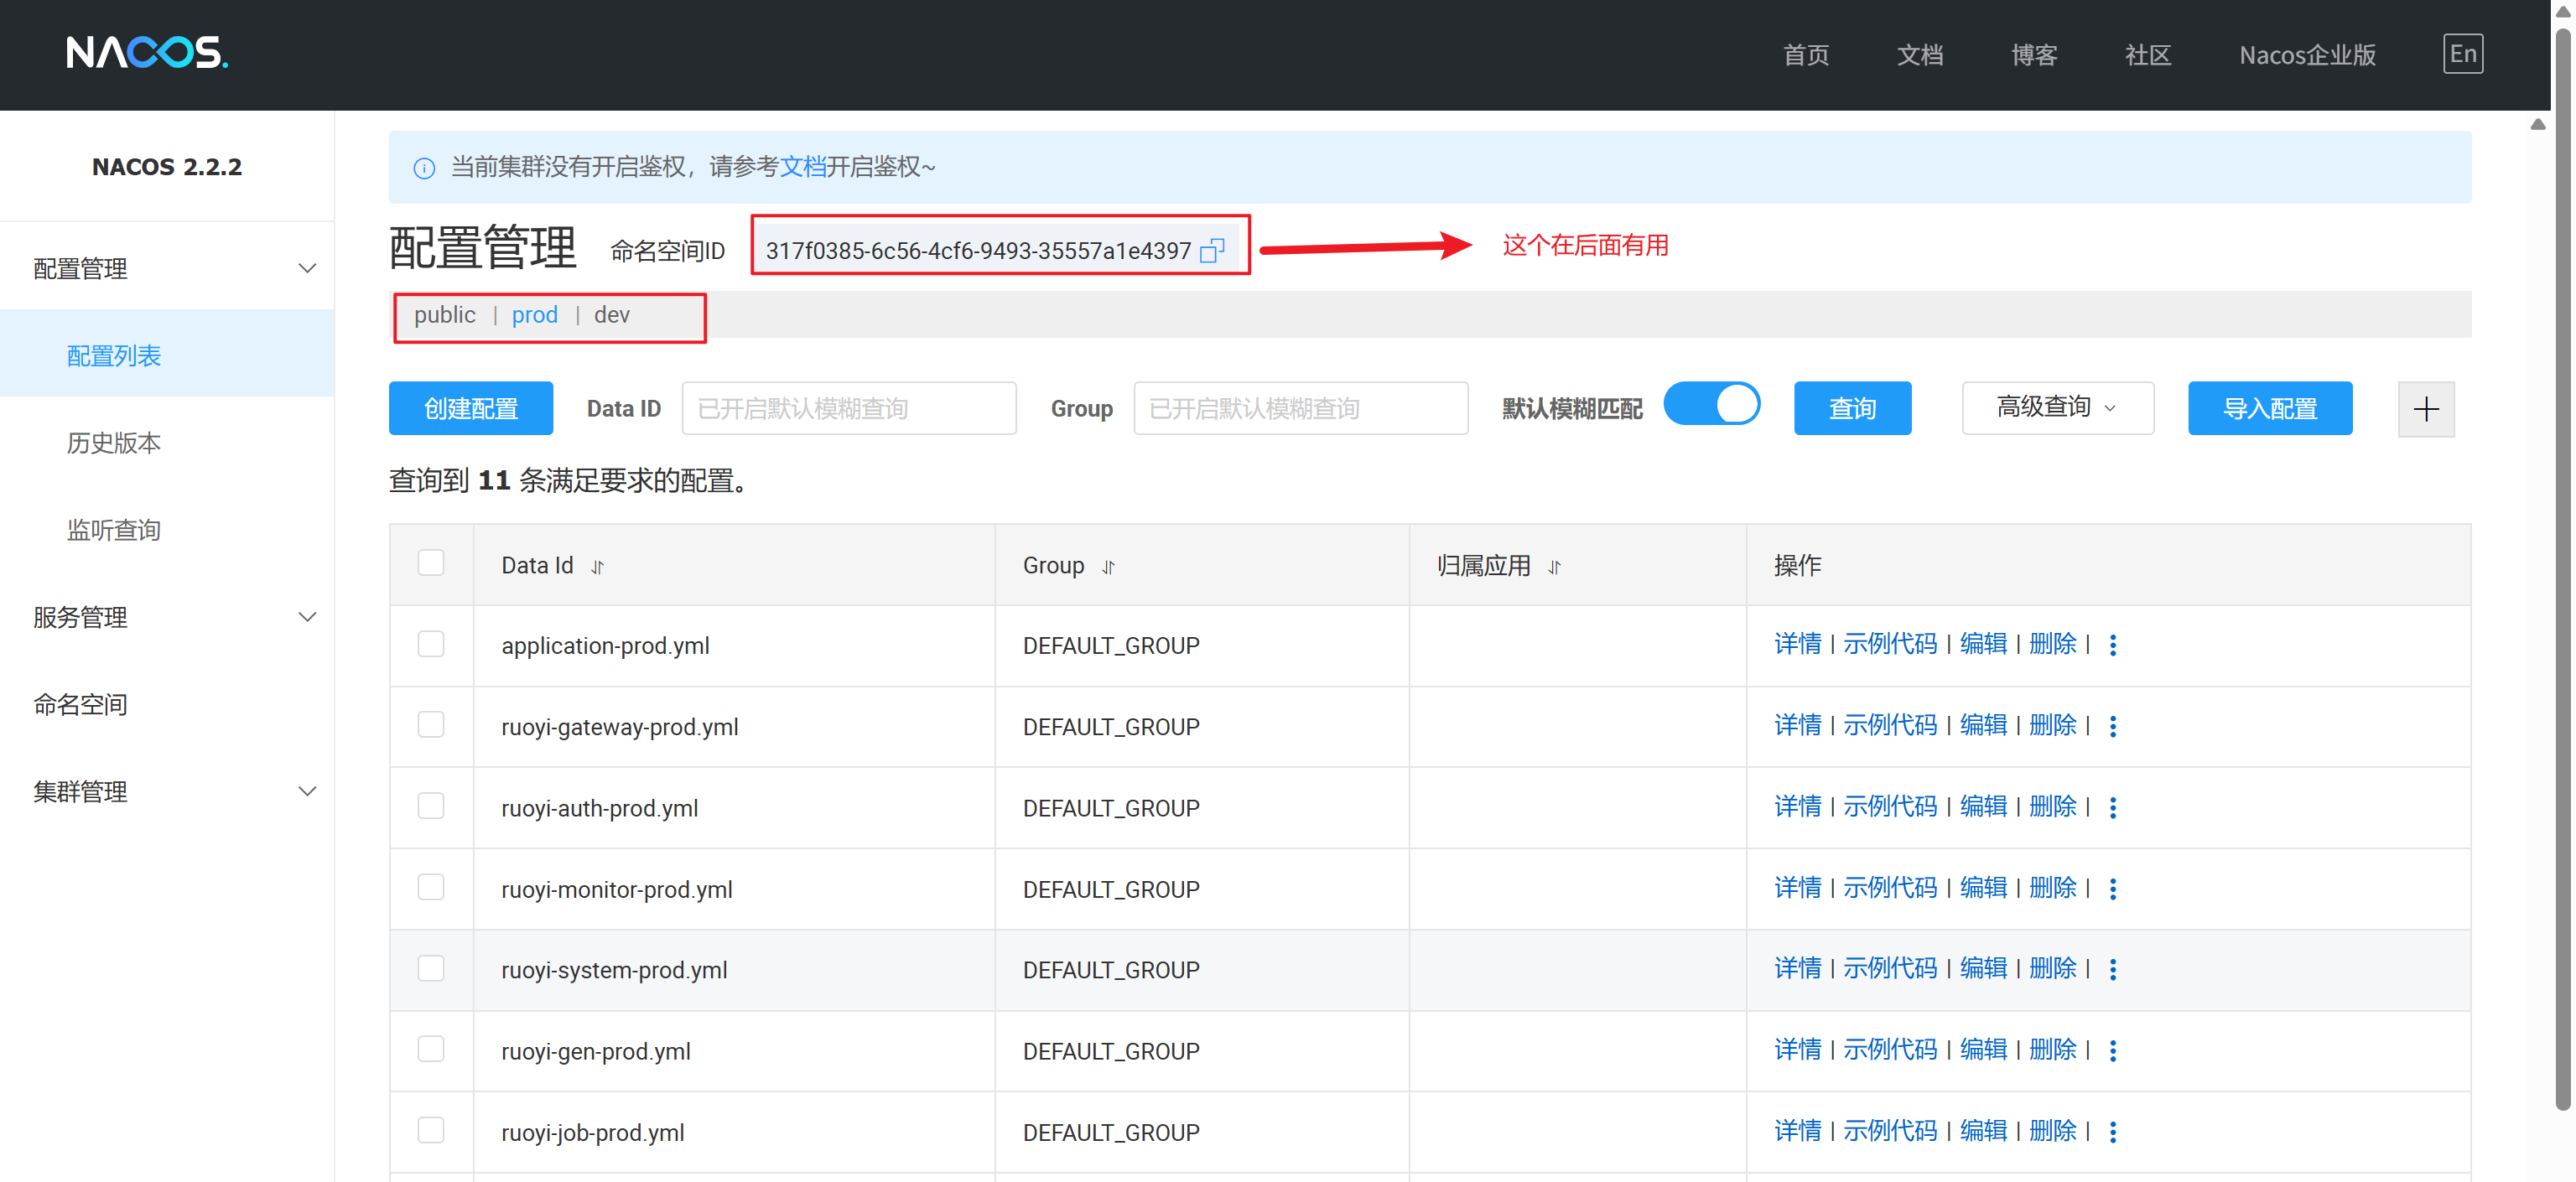Open the 高级查询 dropdown
This screenshot has width=2576, height=1182.
pos(2057,408)
